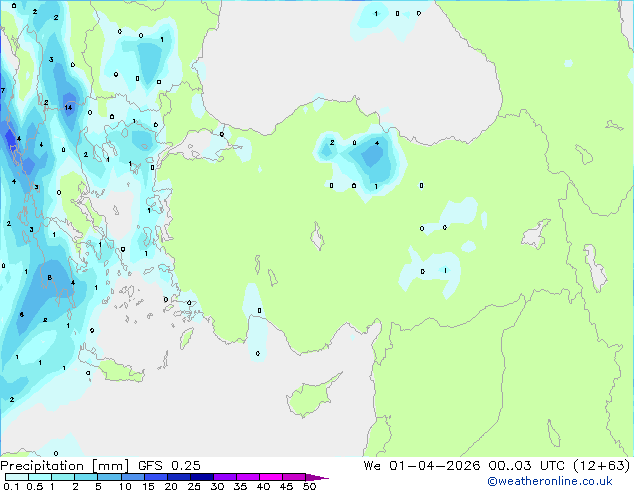Click the legend scale label '20'

tap(171, 486)
